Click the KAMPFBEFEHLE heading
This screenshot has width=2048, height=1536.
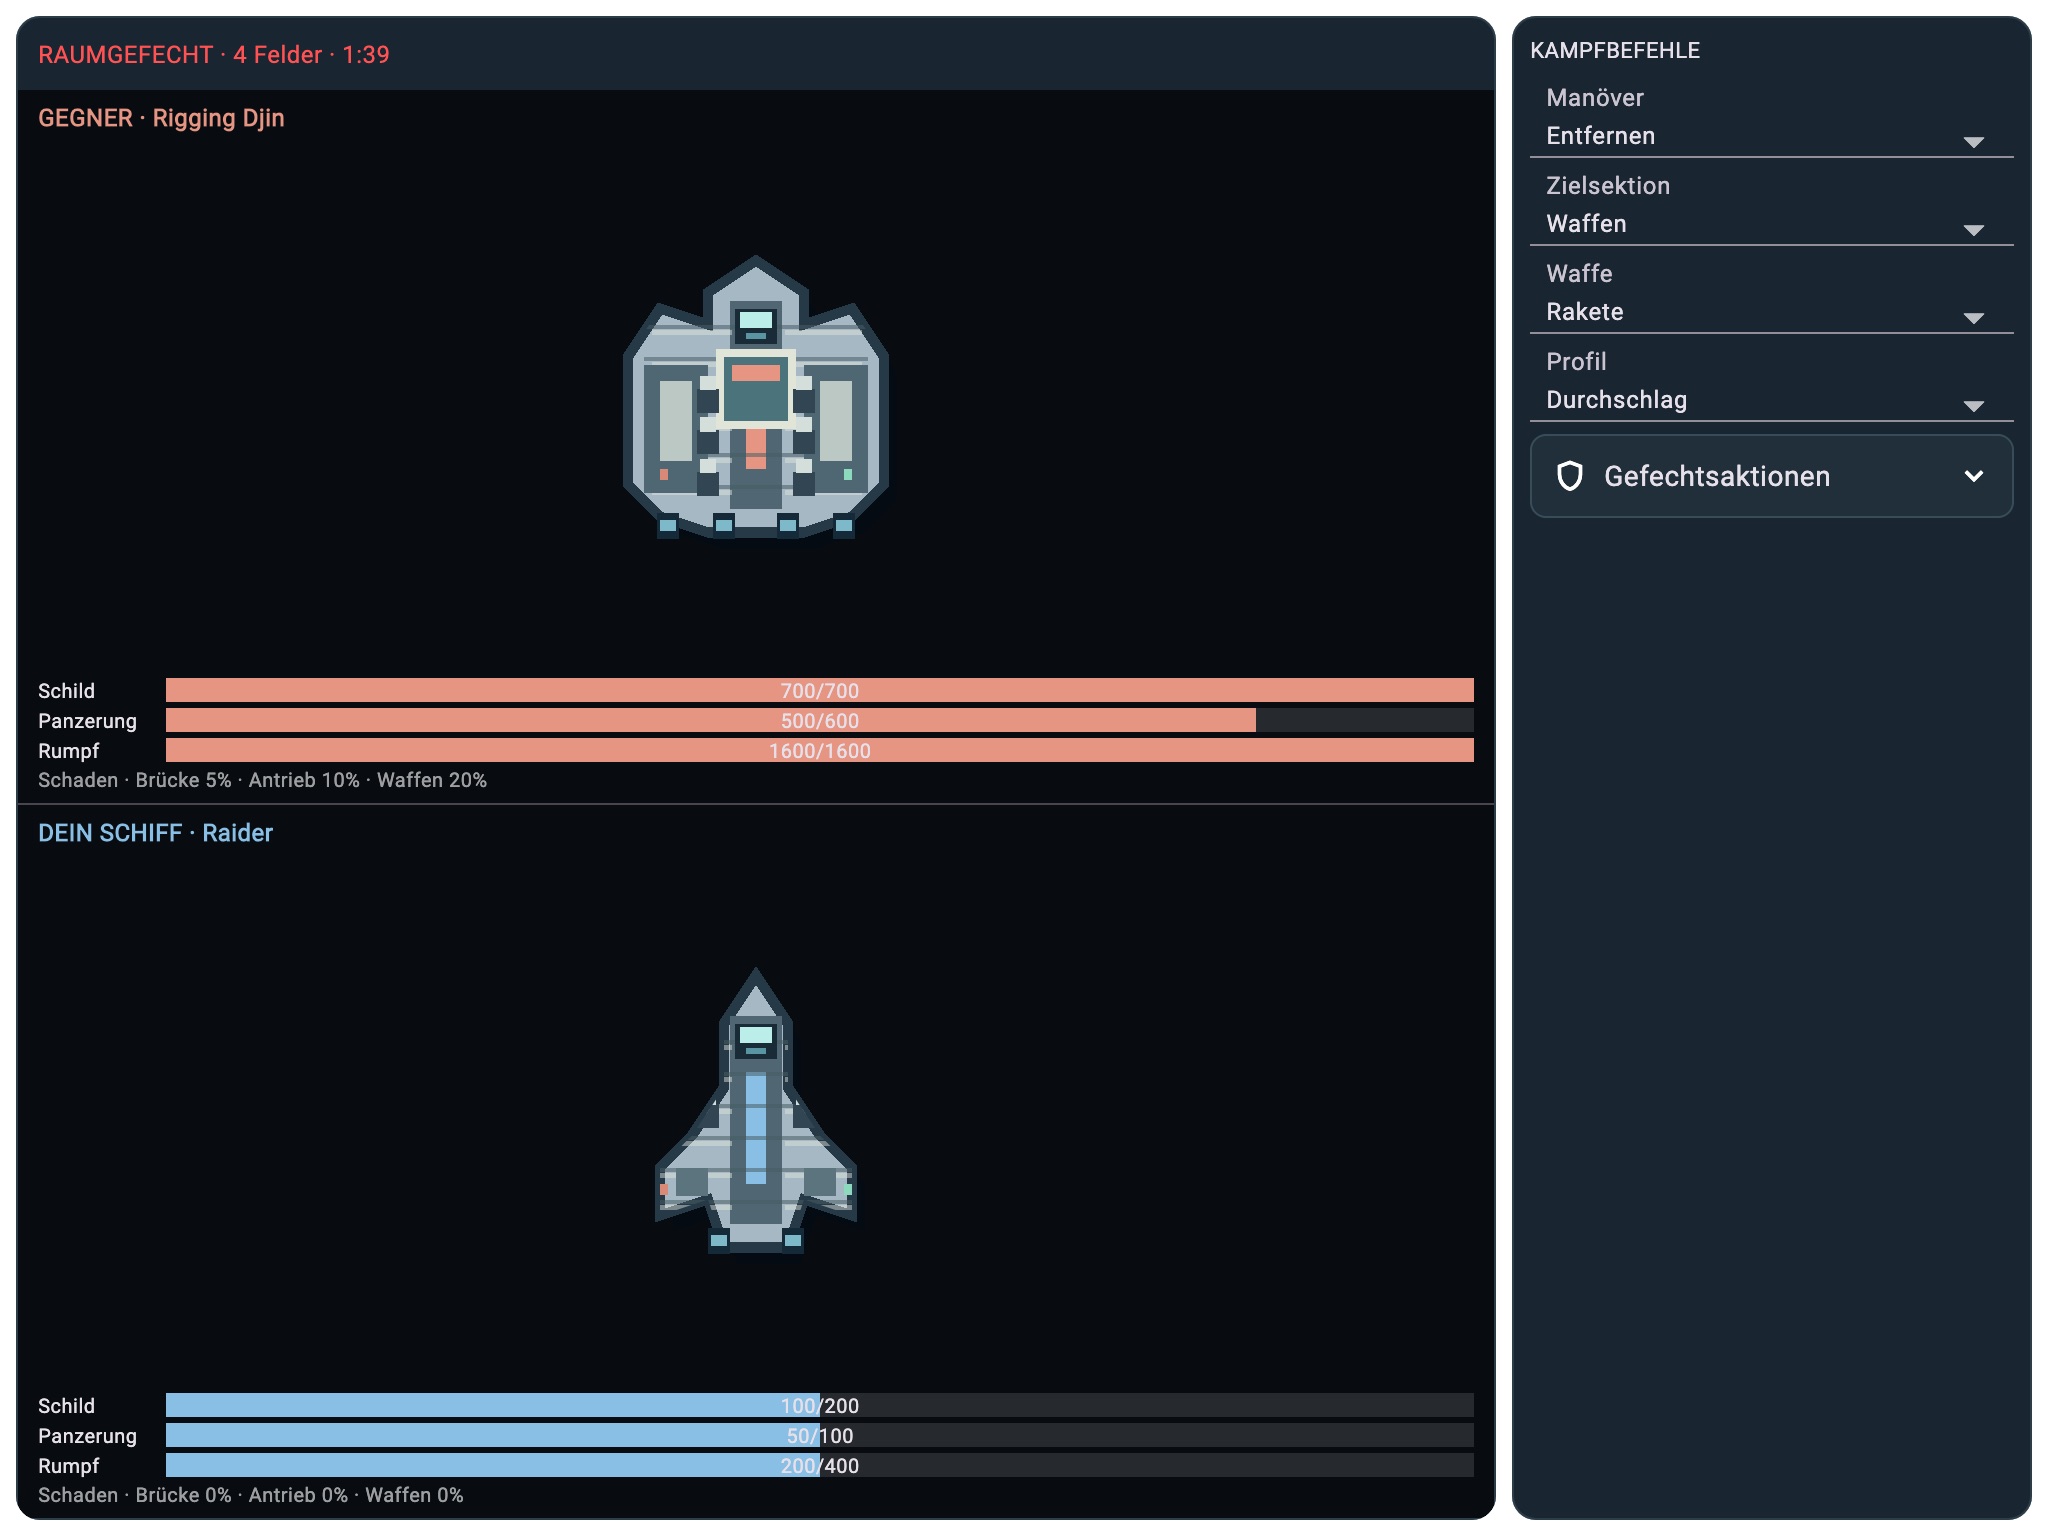[1615, 50]
